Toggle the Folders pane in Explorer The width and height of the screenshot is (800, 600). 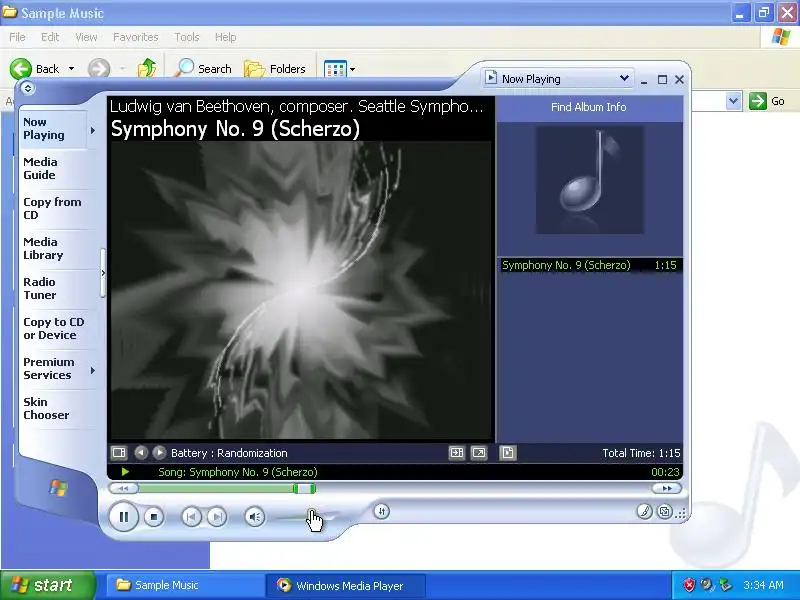pyautogui.click(x=275, y=69)
